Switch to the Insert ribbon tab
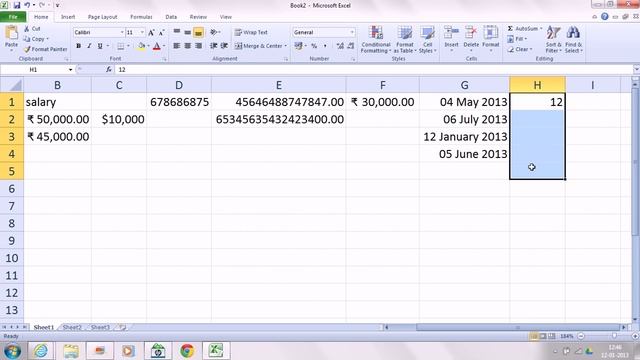 [x=68, y=17]
